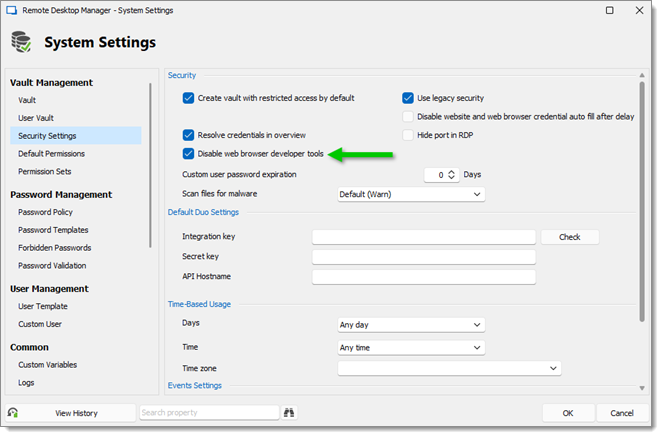Image resolution: width=662 pixels, height=437 pixels.
Task: Click the Check button
Action: point(570,237)
